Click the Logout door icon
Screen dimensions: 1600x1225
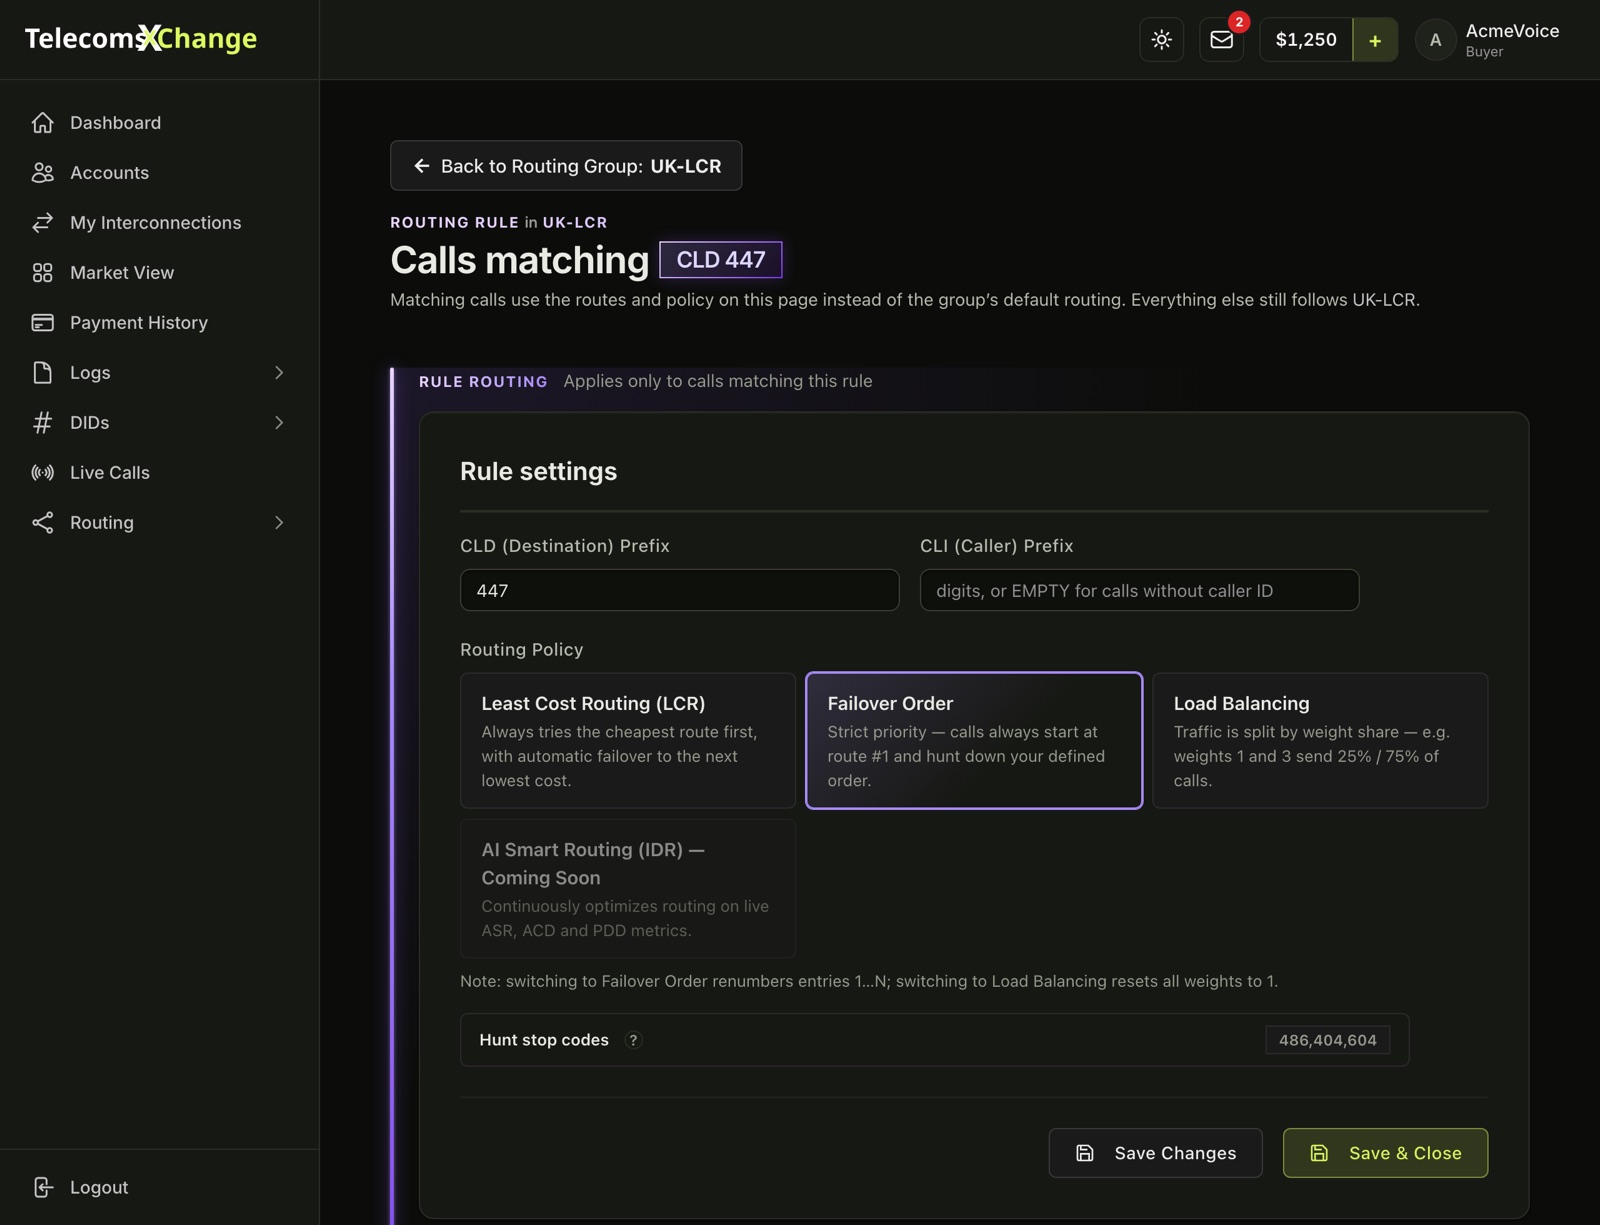[42, 1187]
